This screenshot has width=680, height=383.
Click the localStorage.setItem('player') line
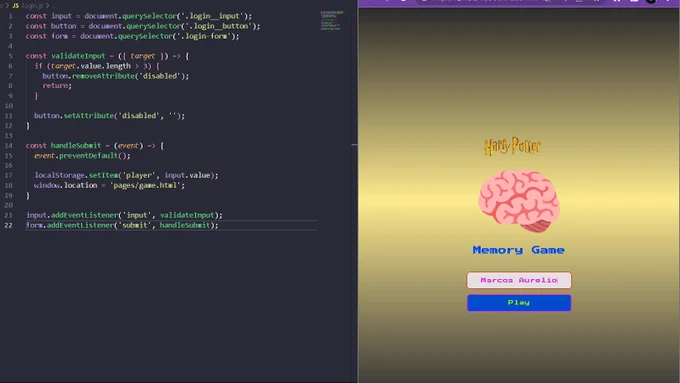126,175
